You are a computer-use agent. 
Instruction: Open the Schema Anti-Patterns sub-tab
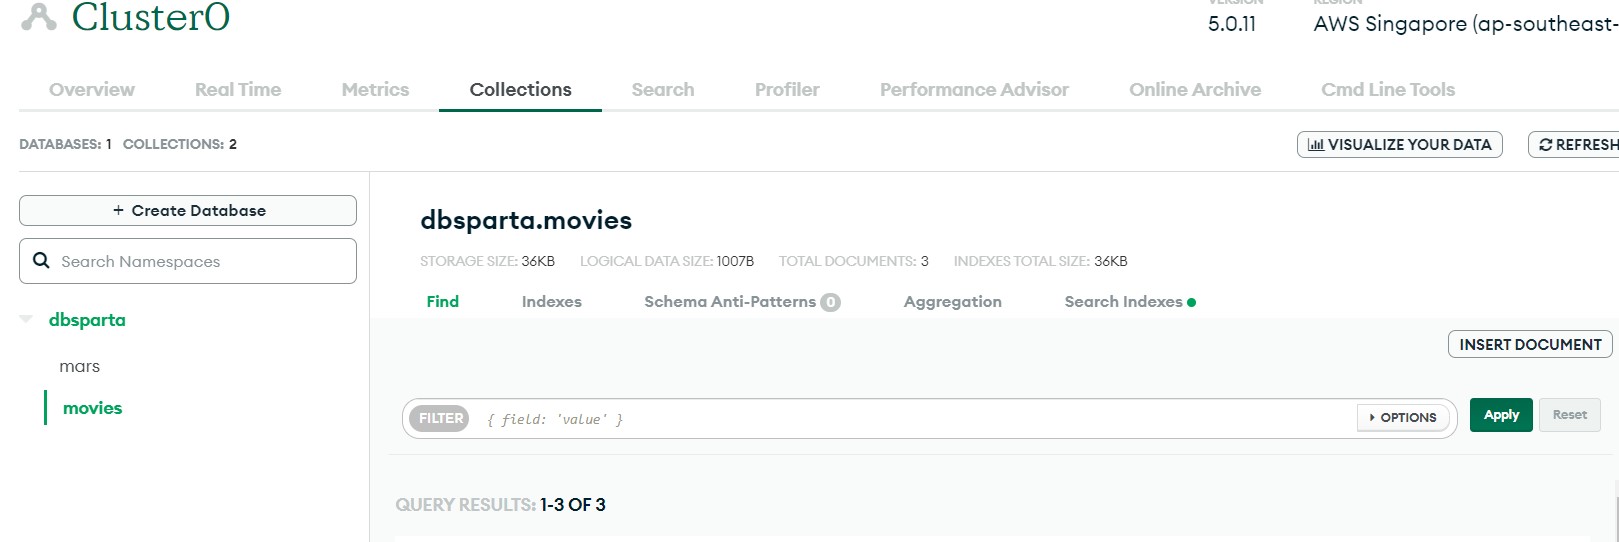(x=741, y=302)
